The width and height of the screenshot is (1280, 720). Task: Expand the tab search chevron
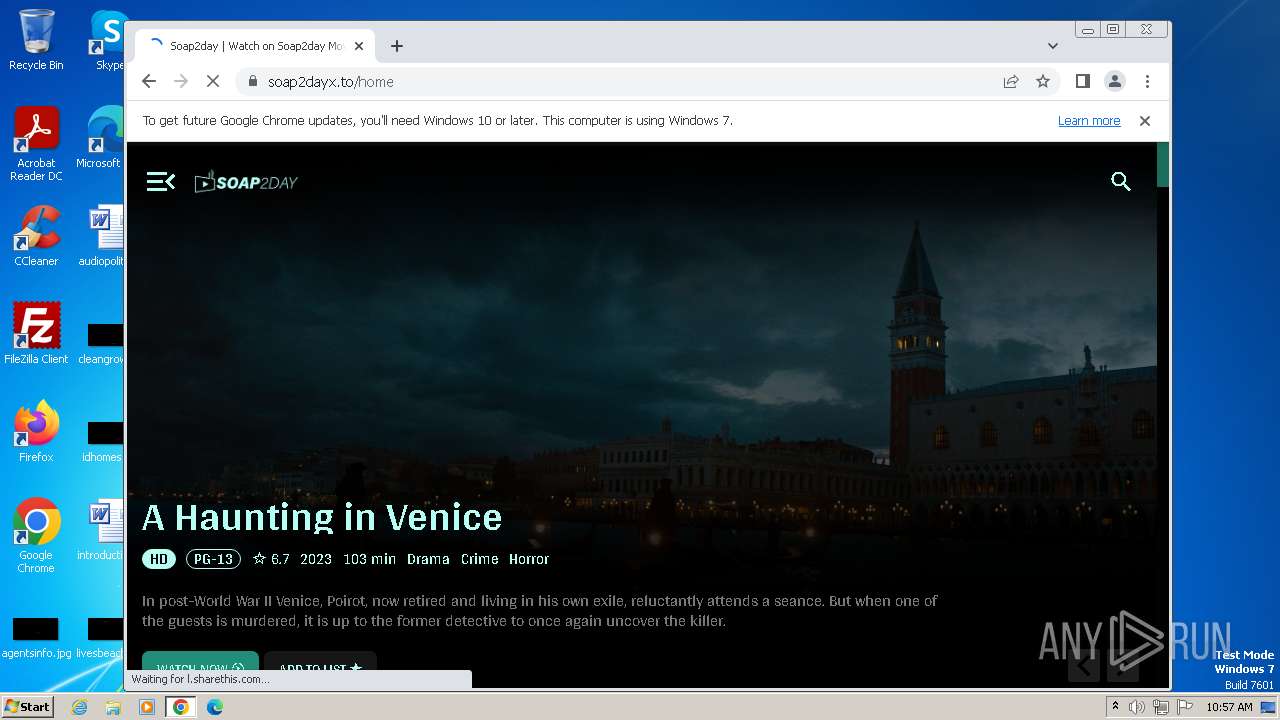[x=1053, y=46]
